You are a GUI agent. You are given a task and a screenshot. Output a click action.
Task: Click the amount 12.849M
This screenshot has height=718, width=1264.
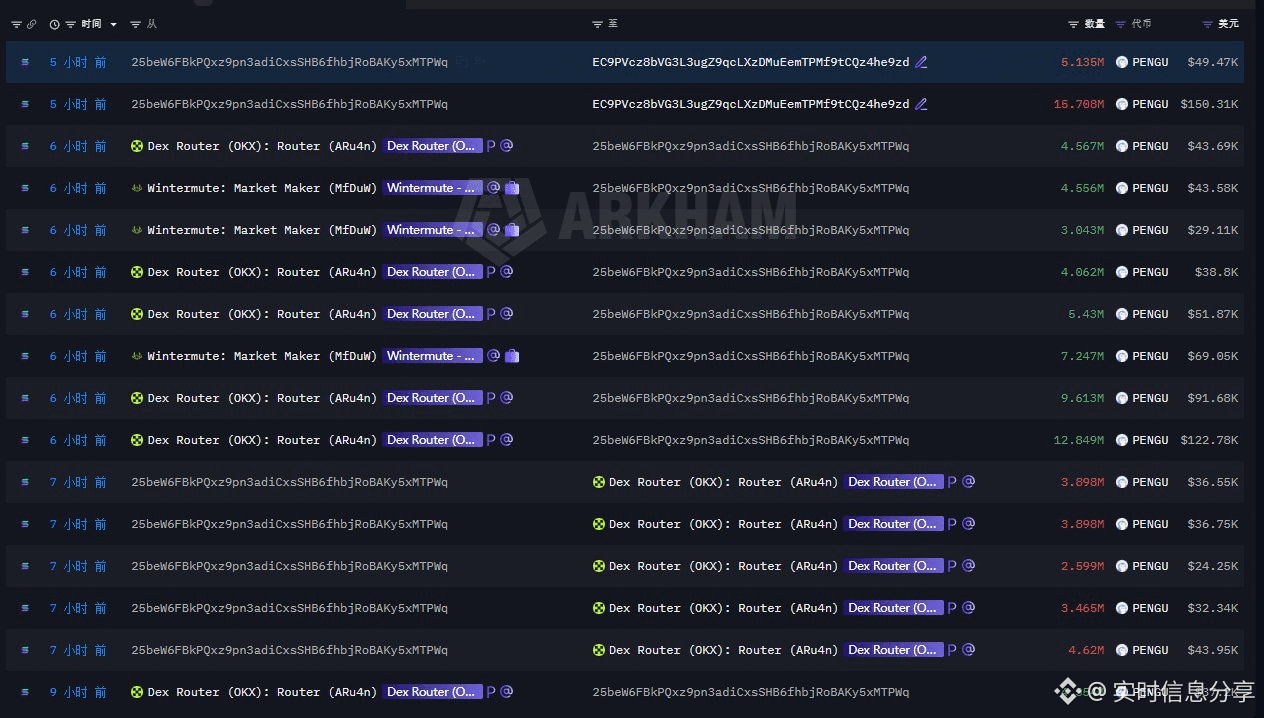click(1079, 440)
